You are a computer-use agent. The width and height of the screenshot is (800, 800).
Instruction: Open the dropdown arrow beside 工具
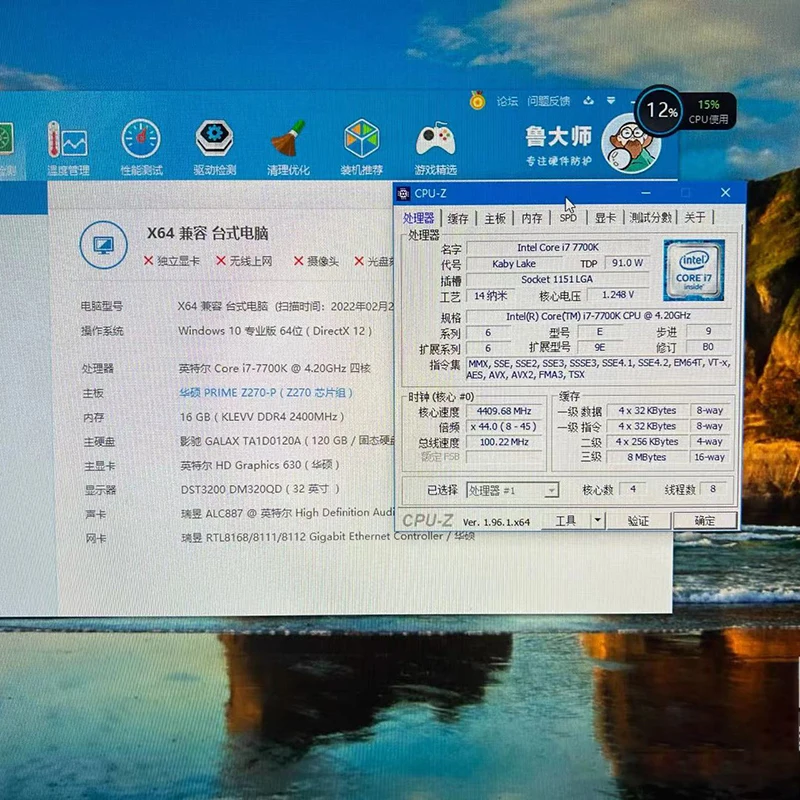(x=597, y=521)
